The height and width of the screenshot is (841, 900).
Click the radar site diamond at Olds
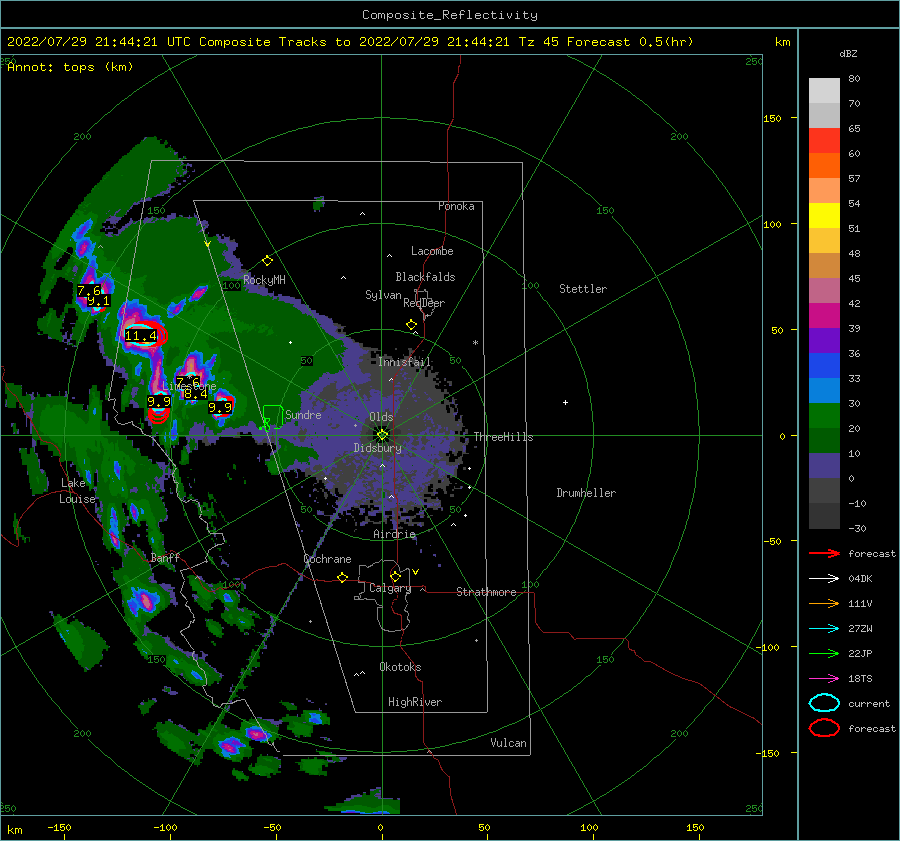(x=382, y=435)
